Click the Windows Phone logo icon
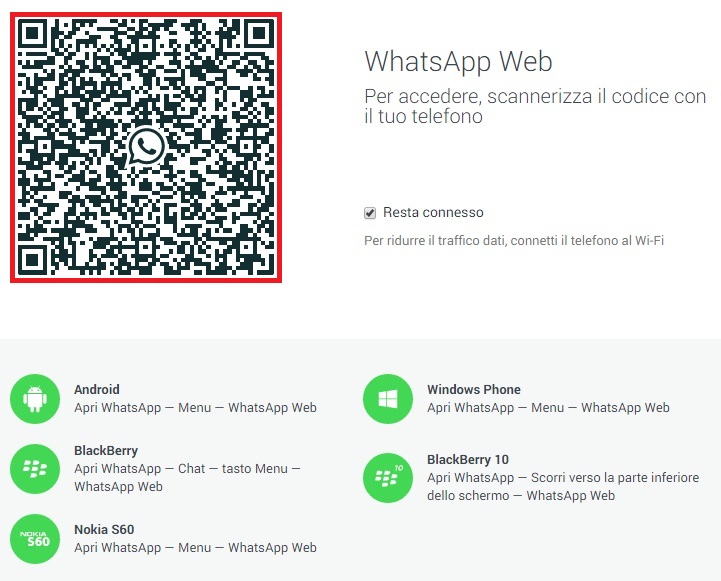 pos(388,399)
